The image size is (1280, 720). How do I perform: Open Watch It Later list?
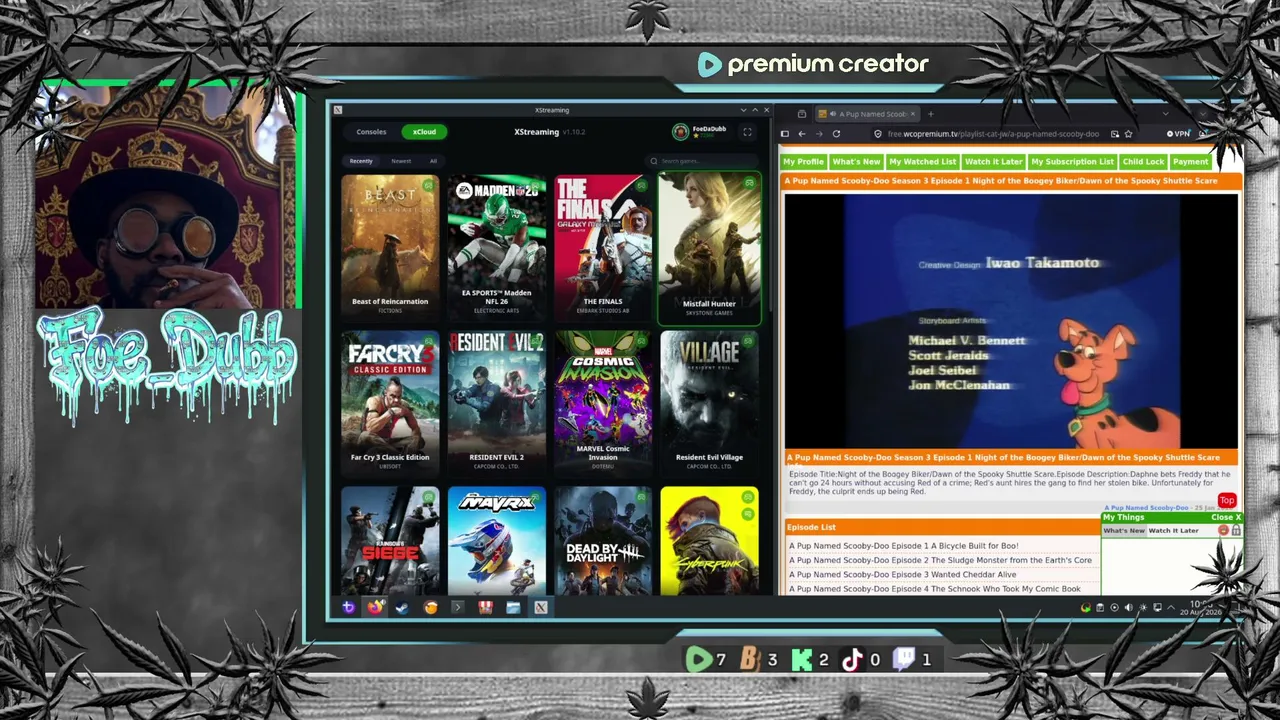pyautogui.click(x=994, y=162)
